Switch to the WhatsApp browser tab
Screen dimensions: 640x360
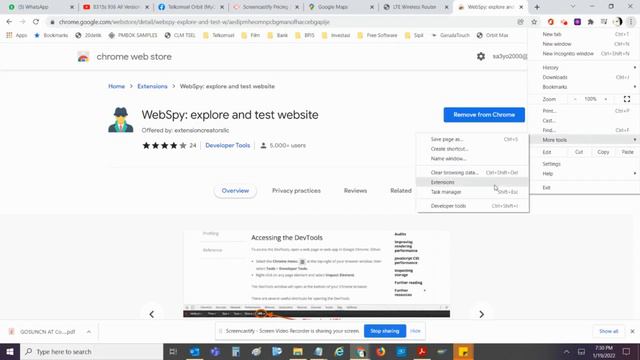40,7
